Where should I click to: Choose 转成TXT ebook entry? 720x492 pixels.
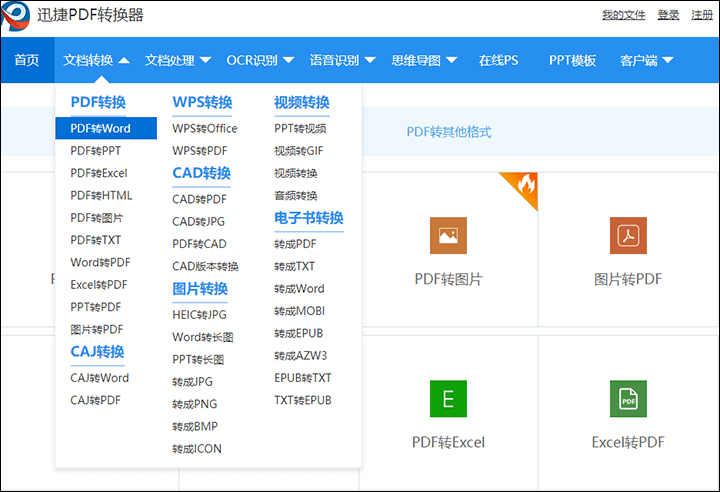coord(294,266)
